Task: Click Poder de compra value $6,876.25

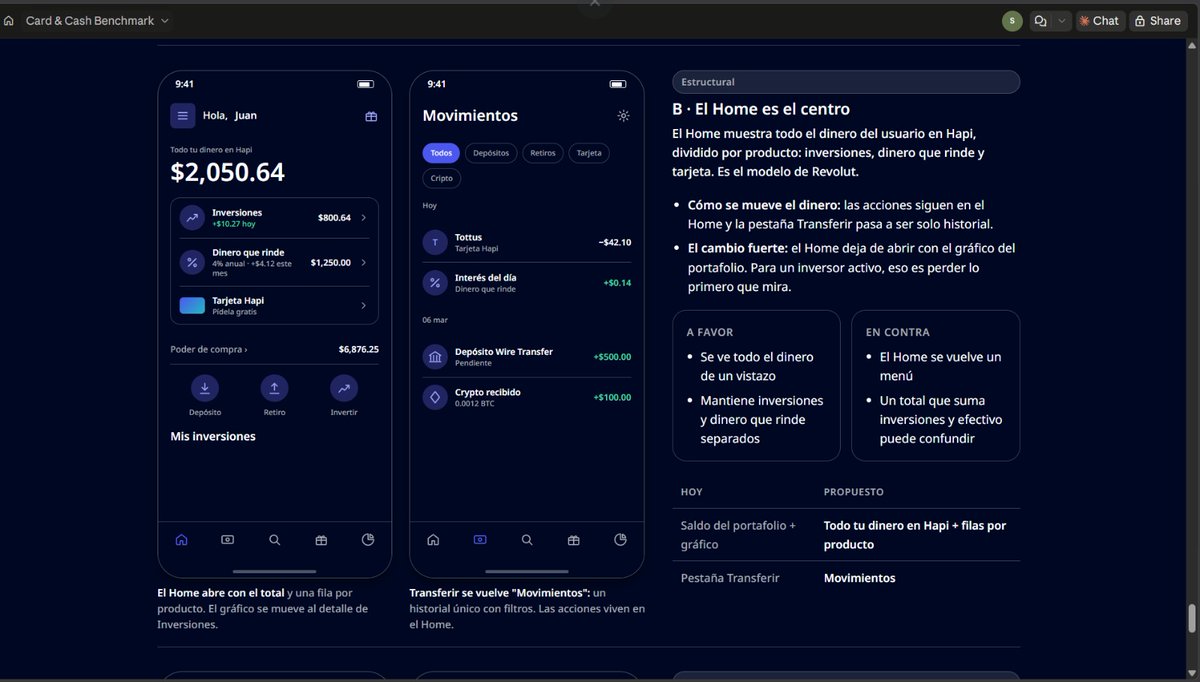Action: tap(358, 350)
